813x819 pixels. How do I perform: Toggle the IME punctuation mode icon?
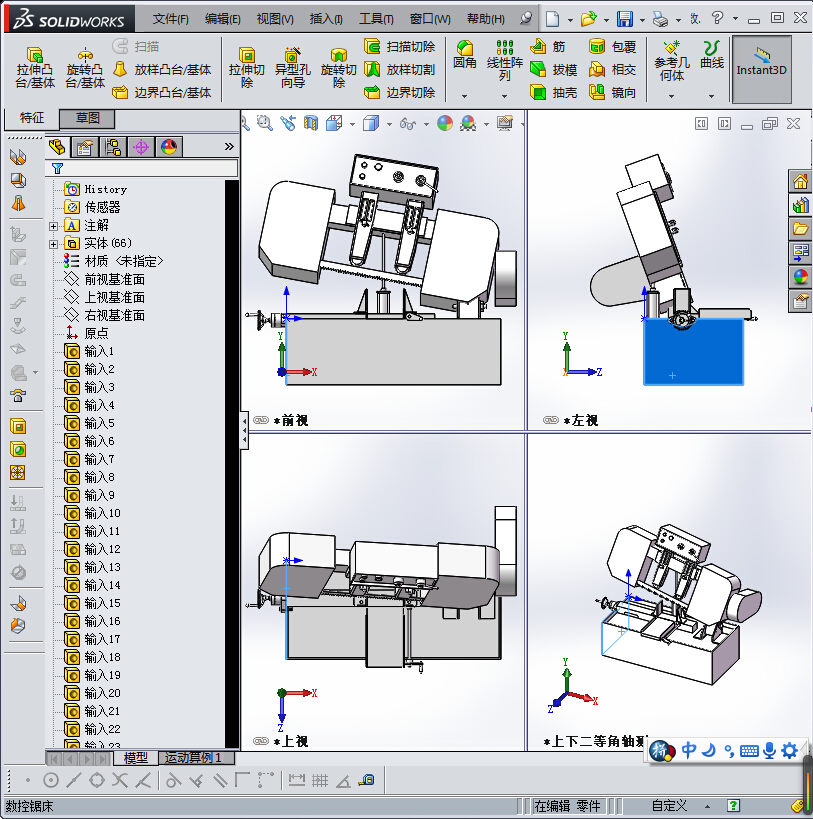pyautogui.click(x=729, y=751)
